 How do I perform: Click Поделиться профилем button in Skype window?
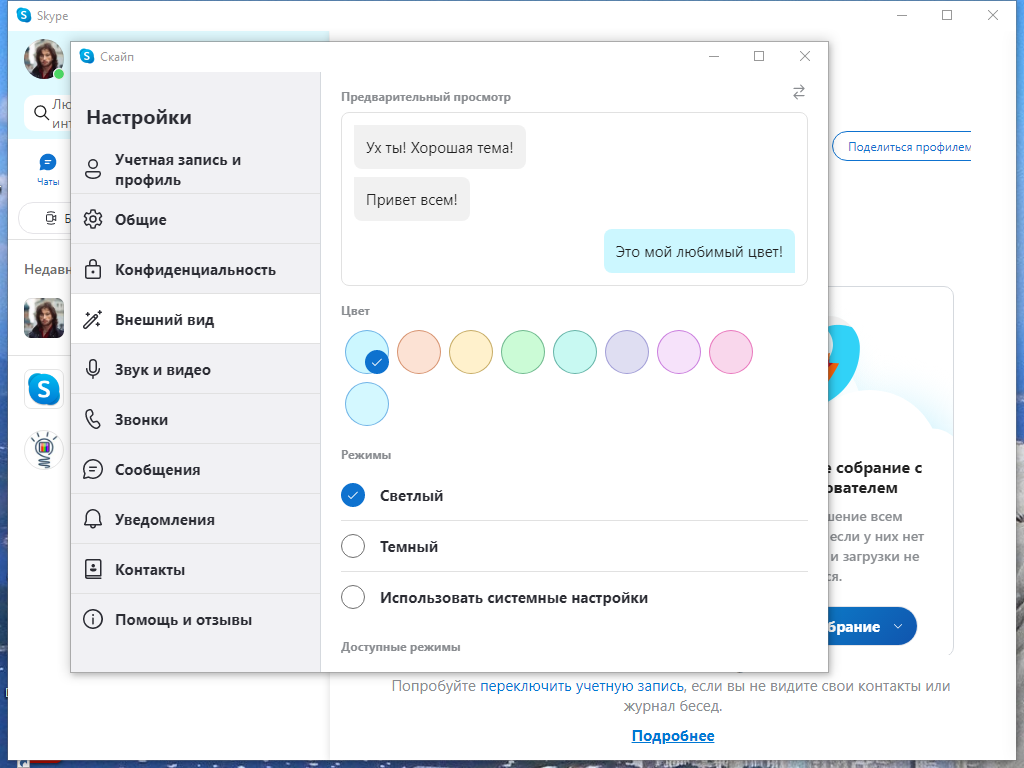click(903, 147)
